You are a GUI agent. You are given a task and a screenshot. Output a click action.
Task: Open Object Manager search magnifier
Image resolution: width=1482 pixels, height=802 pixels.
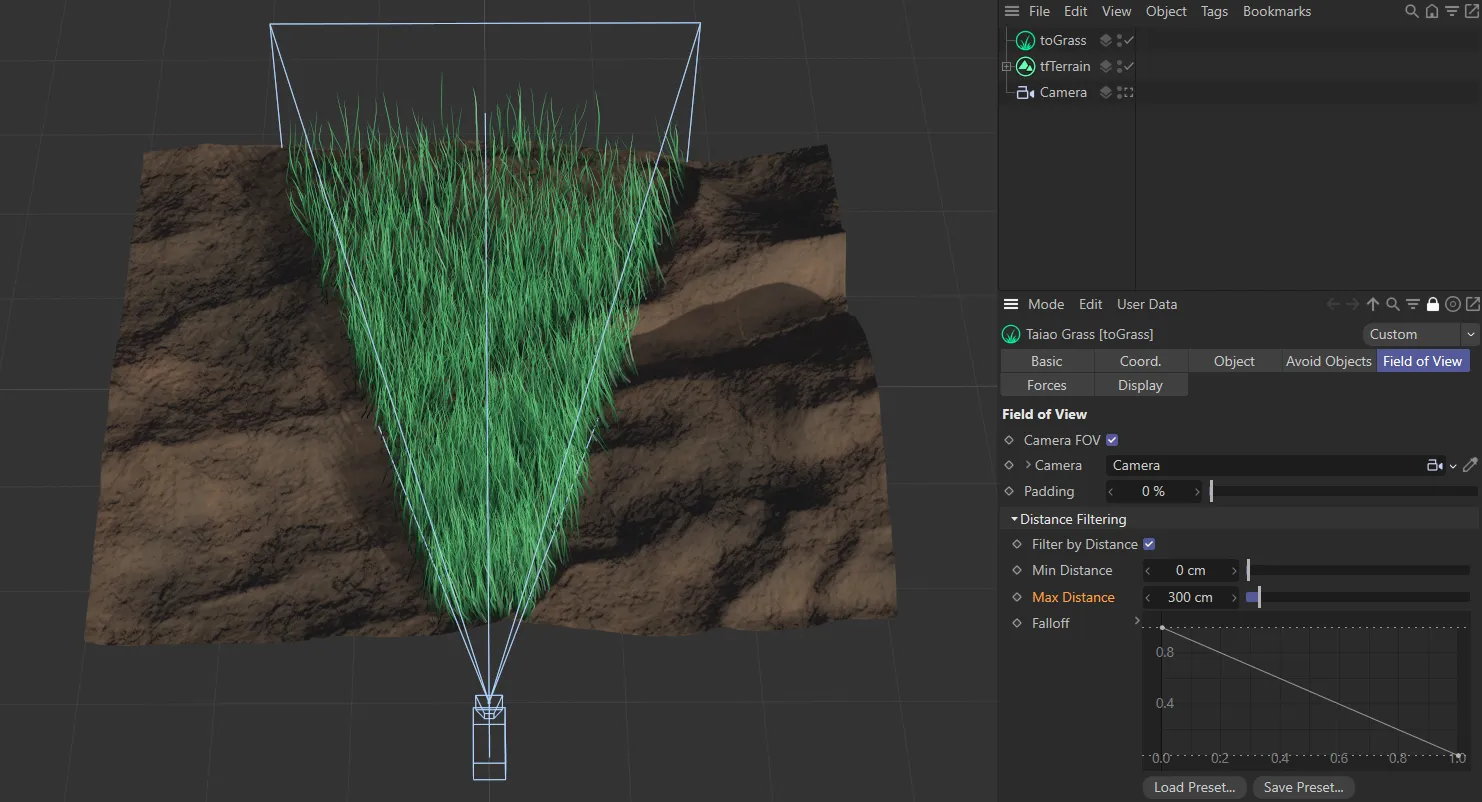click(x=1411, y=12)
